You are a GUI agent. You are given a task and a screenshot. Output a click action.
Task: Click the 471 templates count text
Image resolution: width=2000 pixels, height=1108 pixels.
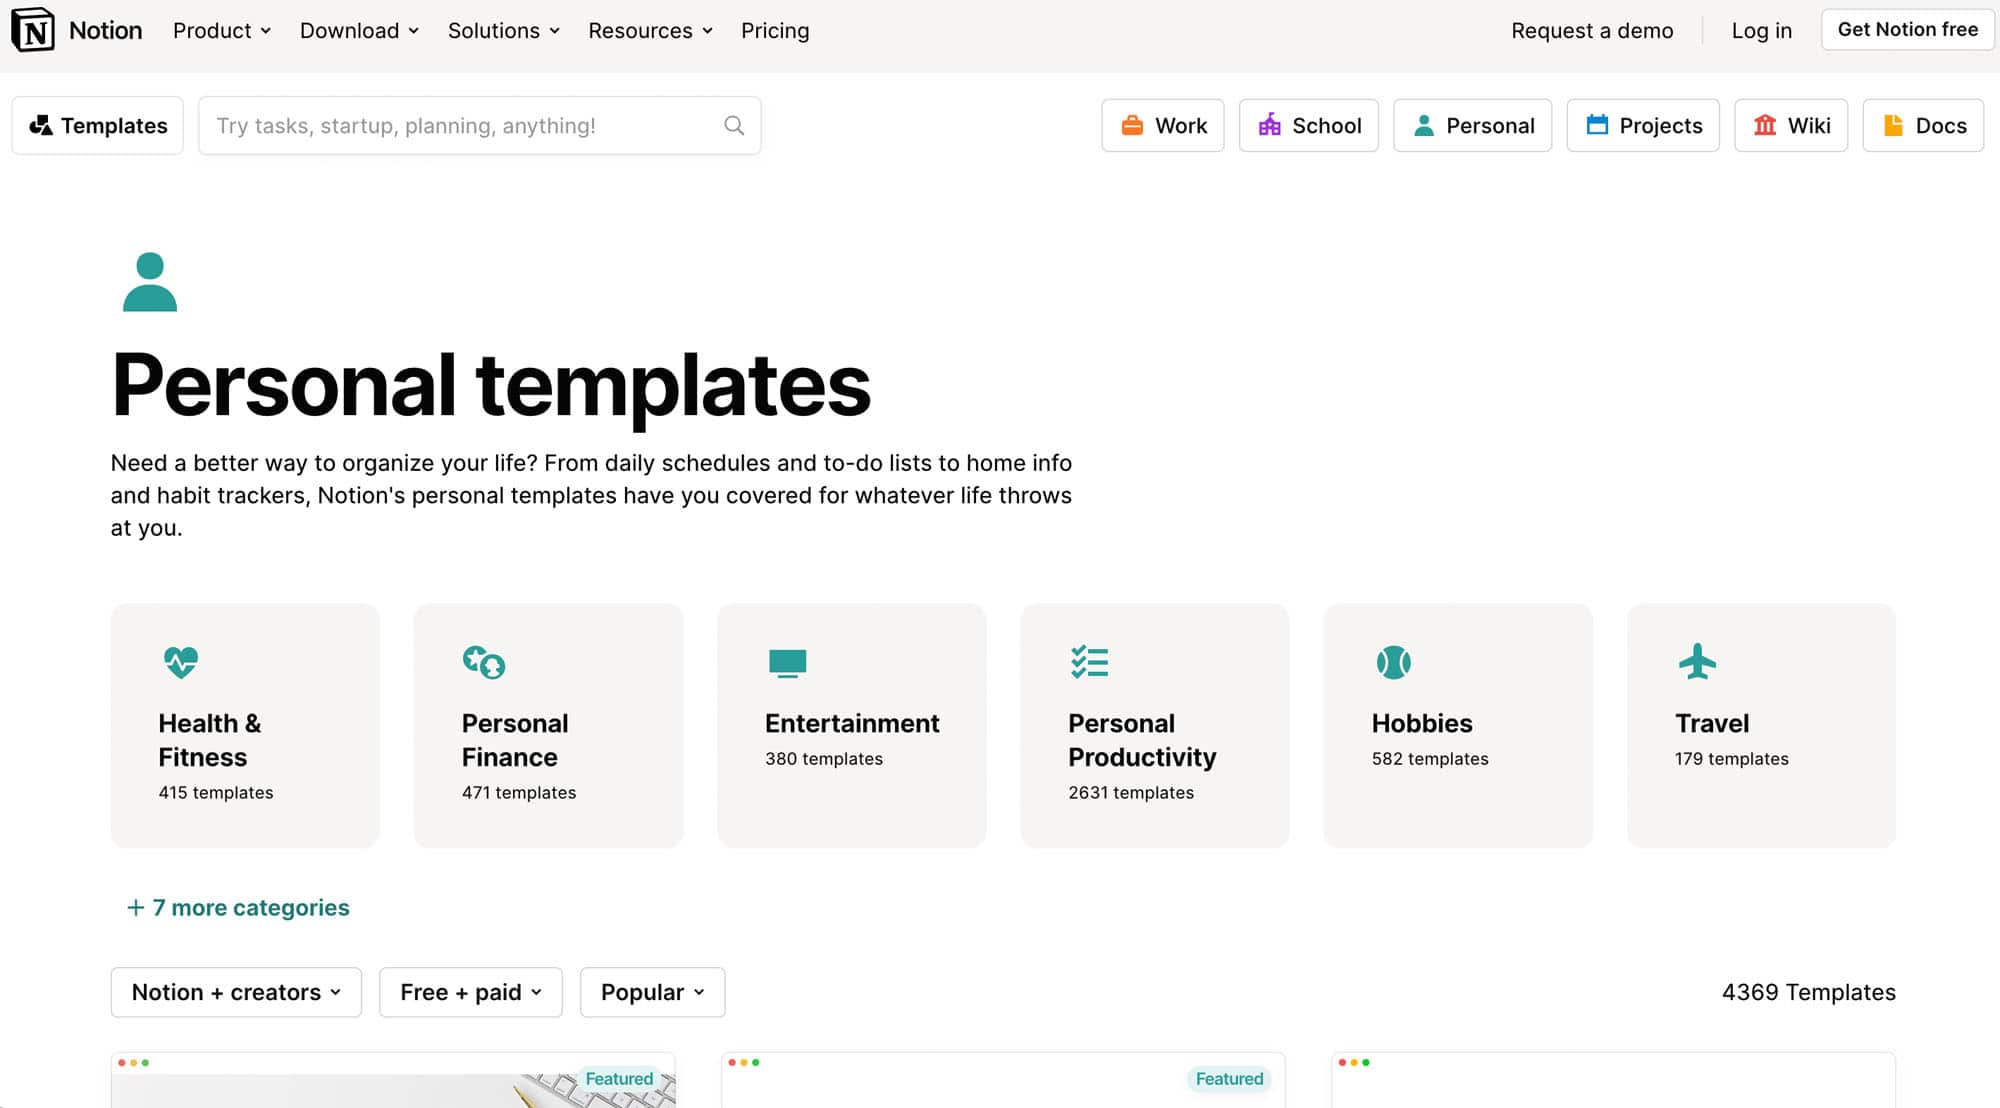(x=519, y=792)
